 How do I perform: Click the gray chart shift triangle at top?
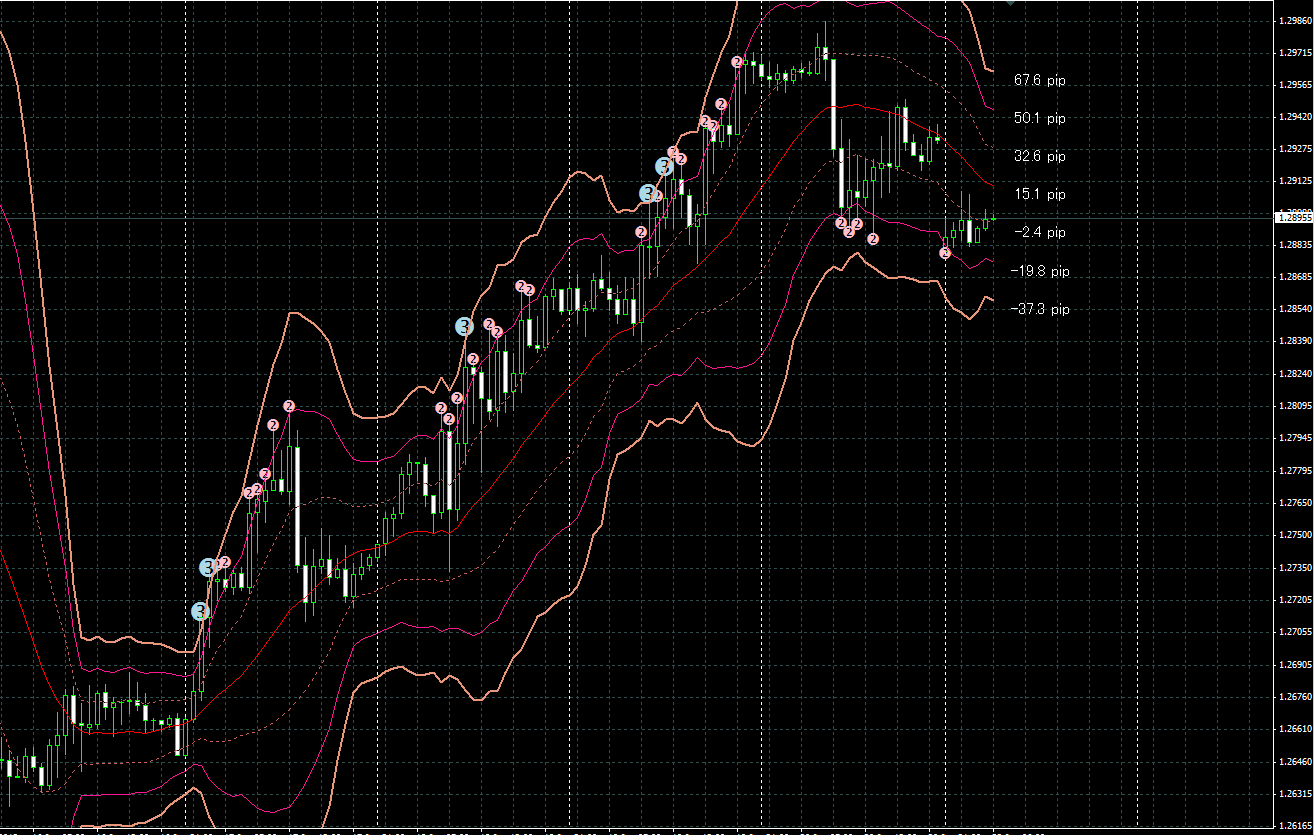[x=1010, y=4]
